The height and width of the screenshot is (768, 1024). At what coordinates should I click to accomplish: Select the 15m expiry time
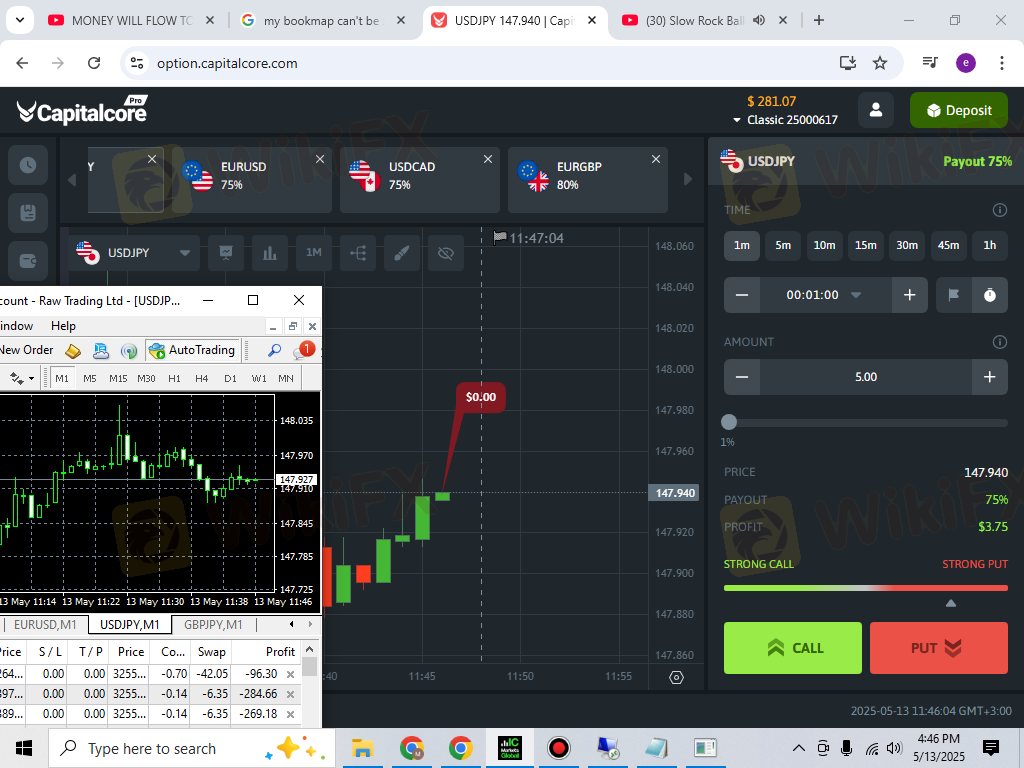(866, 246)
